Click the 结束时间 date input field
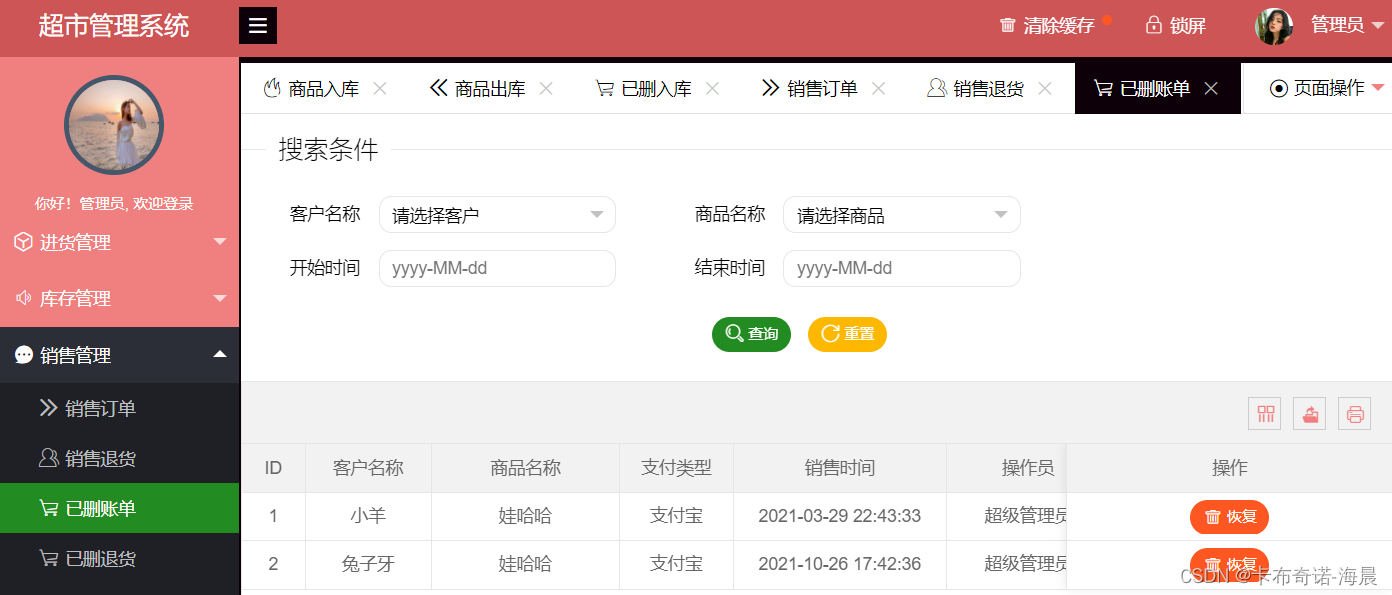 [x=901, y=268]
